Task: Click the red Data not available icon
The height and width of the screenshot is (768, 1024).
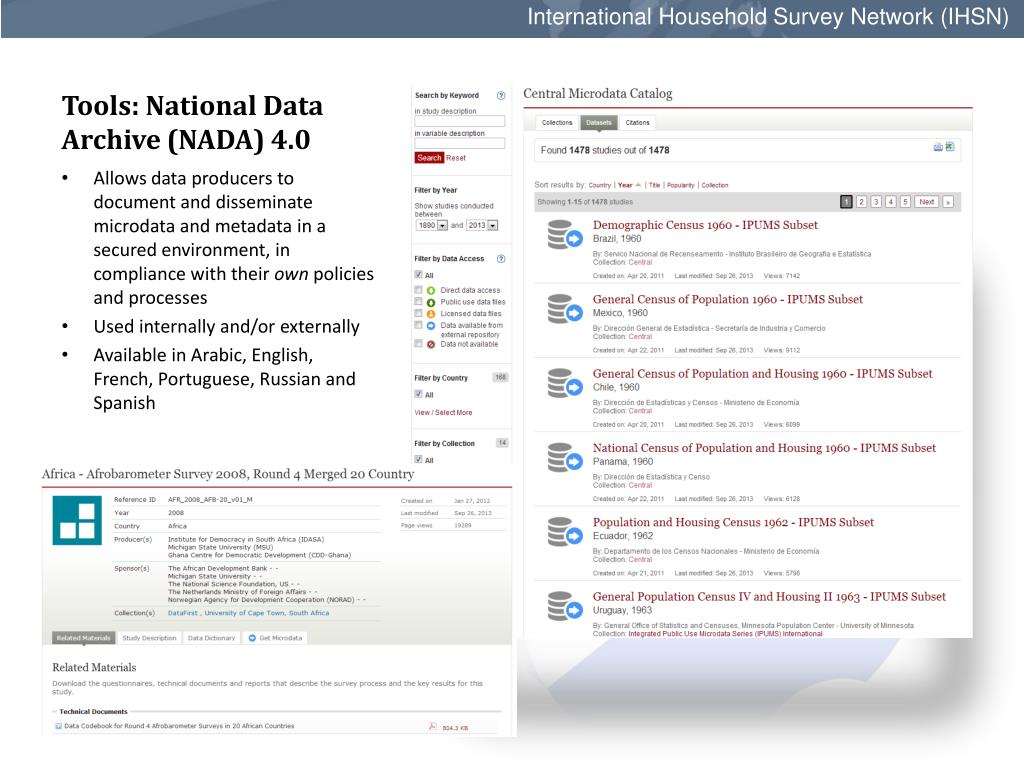Action: tap(431, 344)
